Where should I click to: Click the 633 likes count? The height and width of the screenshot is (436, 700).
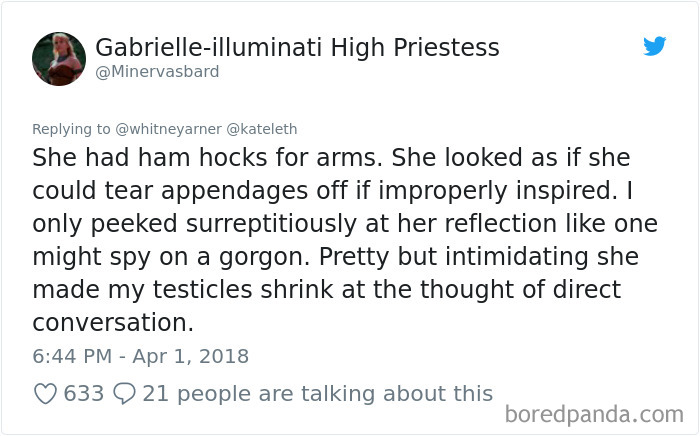click(x=84, y=394)
